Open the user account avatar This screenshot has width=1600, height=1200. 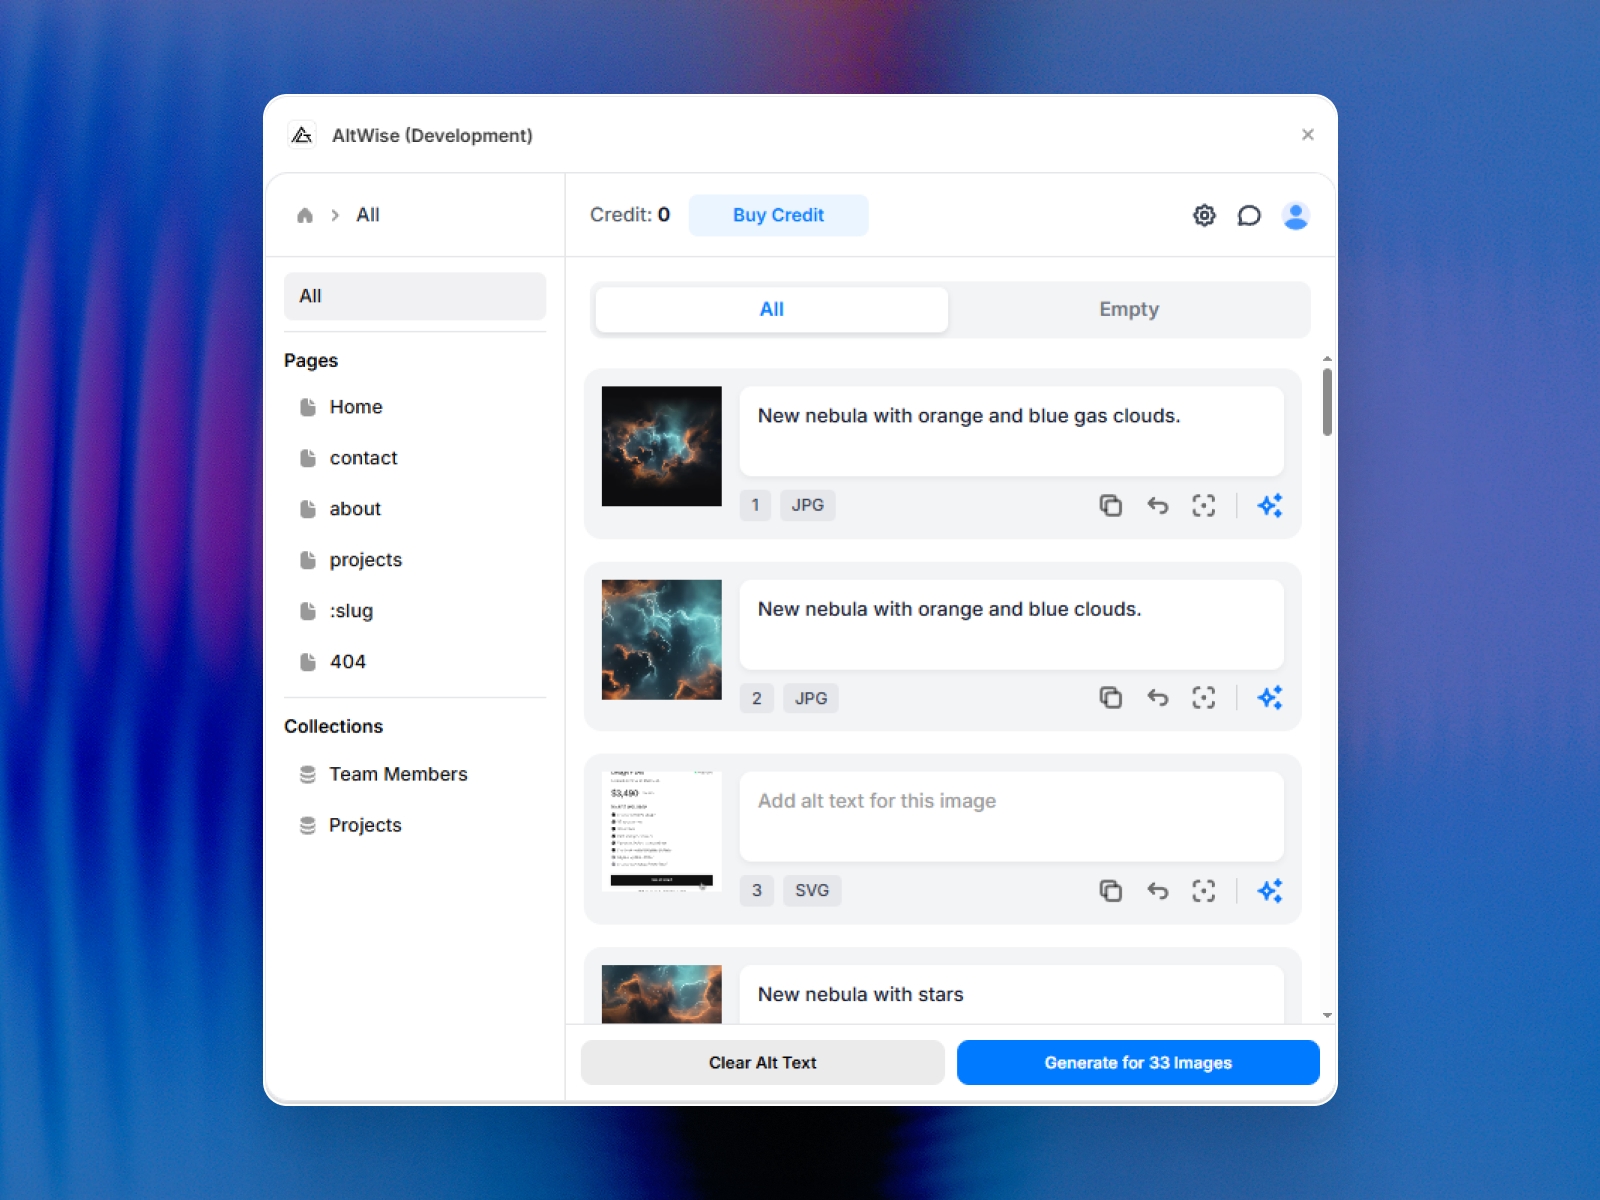1296,215
